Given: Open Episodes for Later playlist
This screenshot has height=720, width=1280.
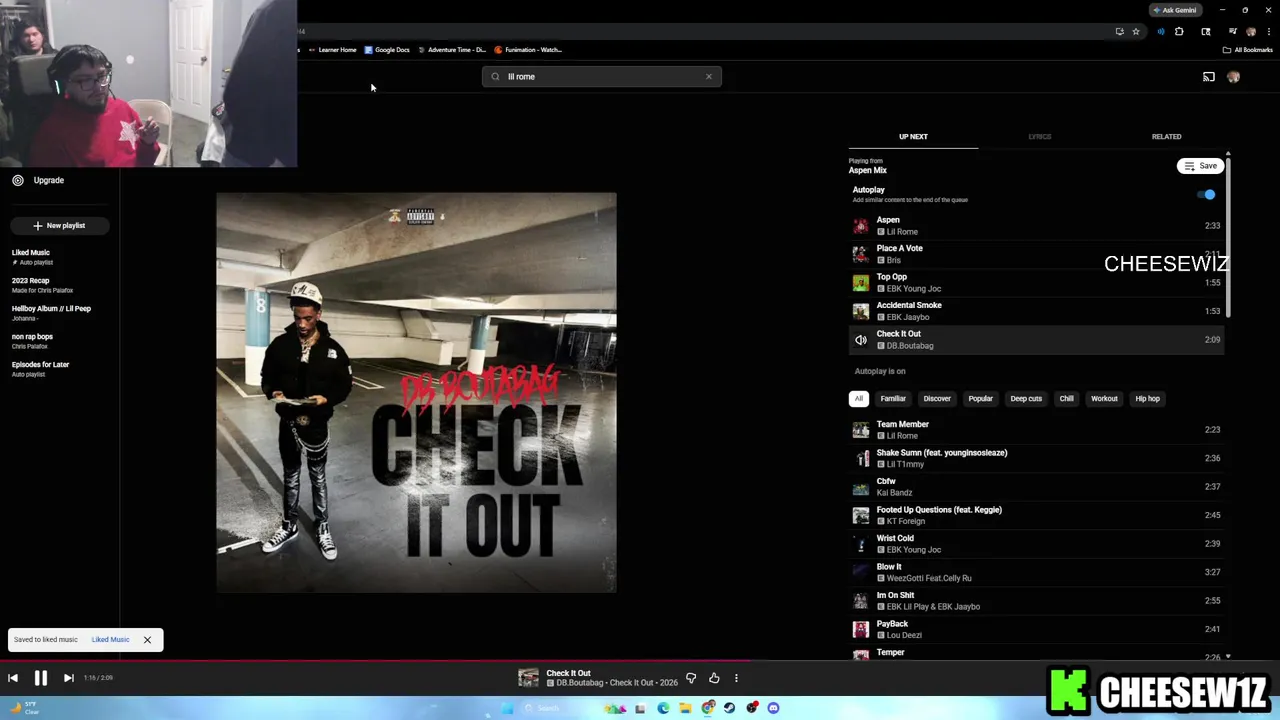Looking at the screenshot, I should (40, 369).
